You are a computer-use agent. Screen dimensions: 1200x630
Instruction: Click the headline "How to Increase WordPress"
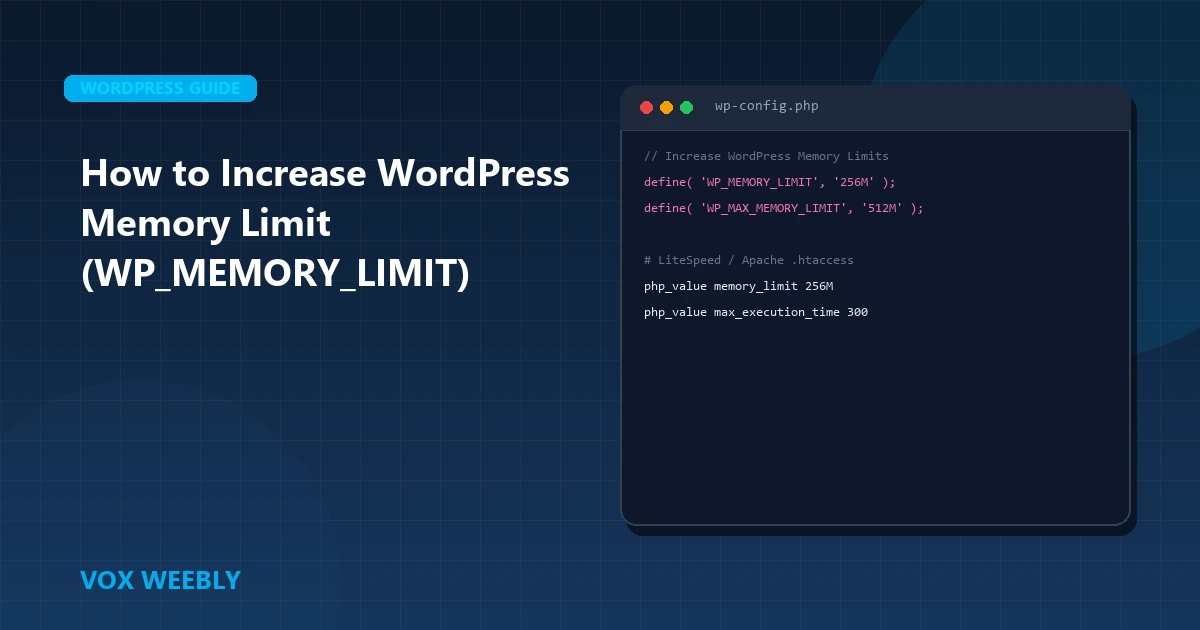325,174
